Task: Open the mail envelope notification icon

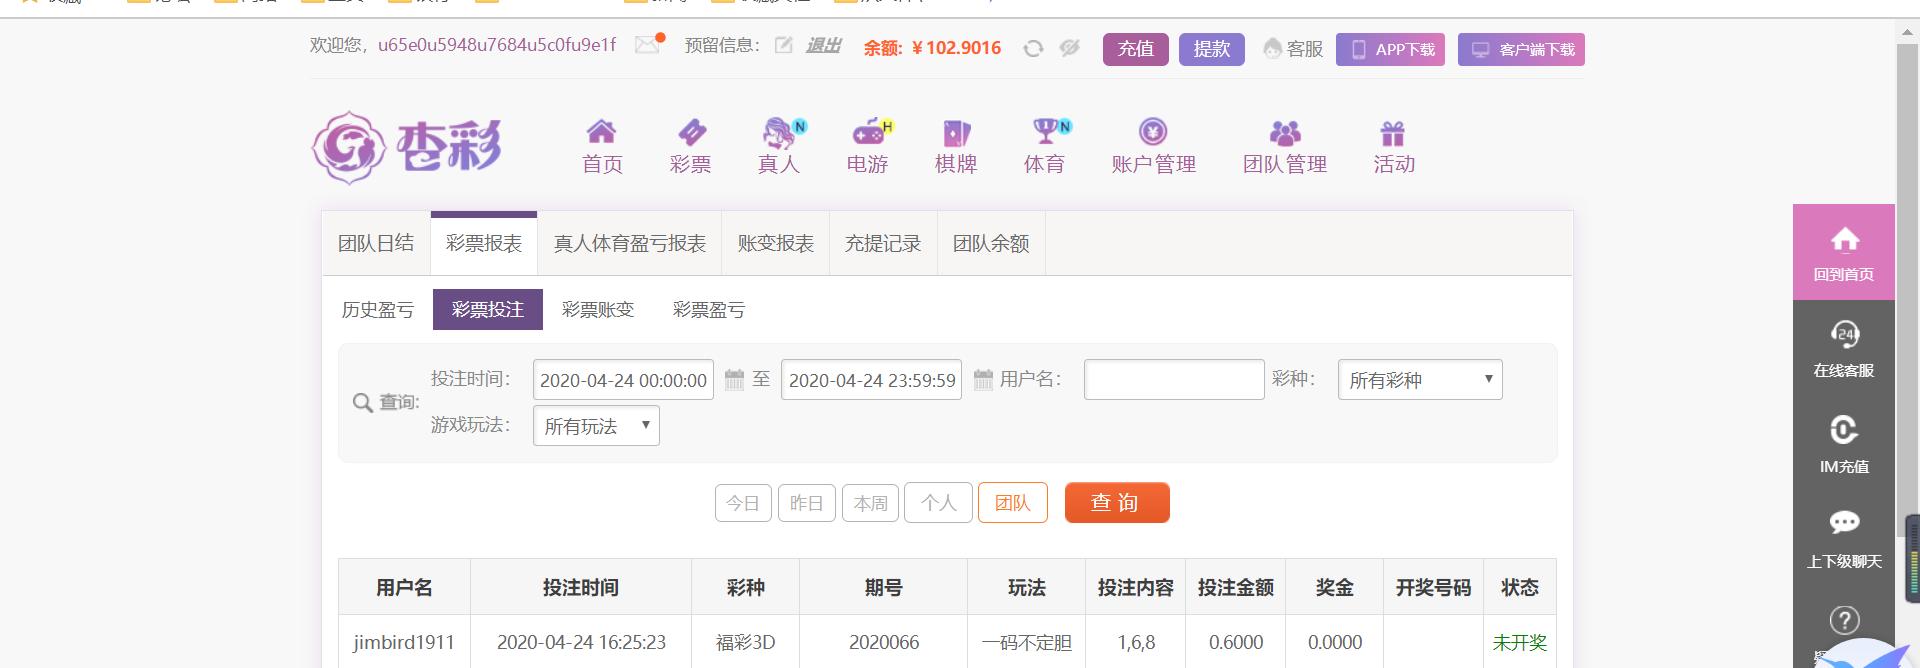Action: pos(648,45)
